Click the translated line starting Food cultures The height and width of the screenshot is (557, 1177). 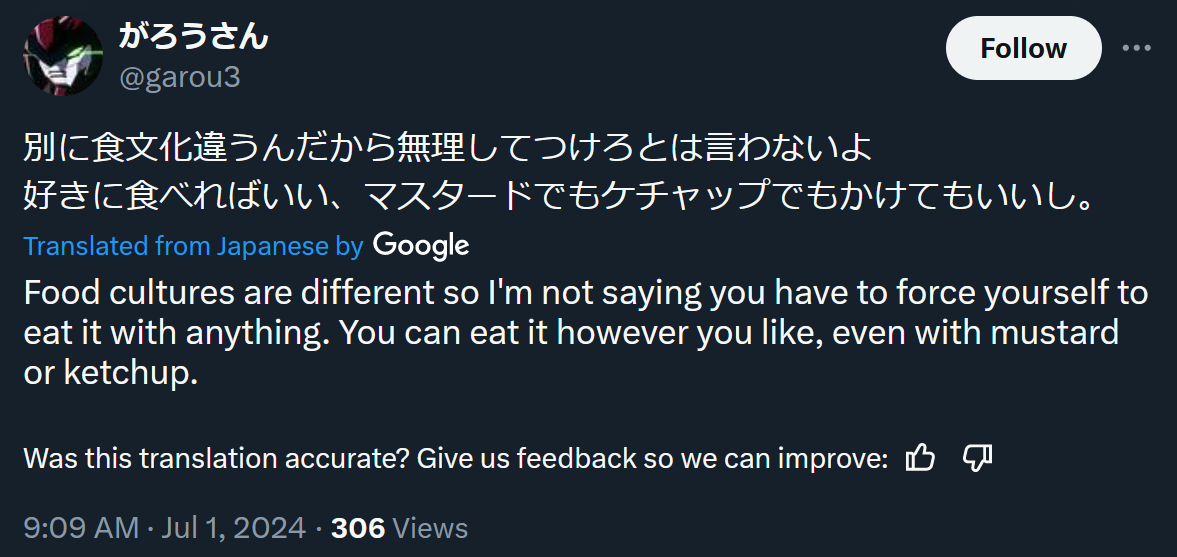(585, 293)
